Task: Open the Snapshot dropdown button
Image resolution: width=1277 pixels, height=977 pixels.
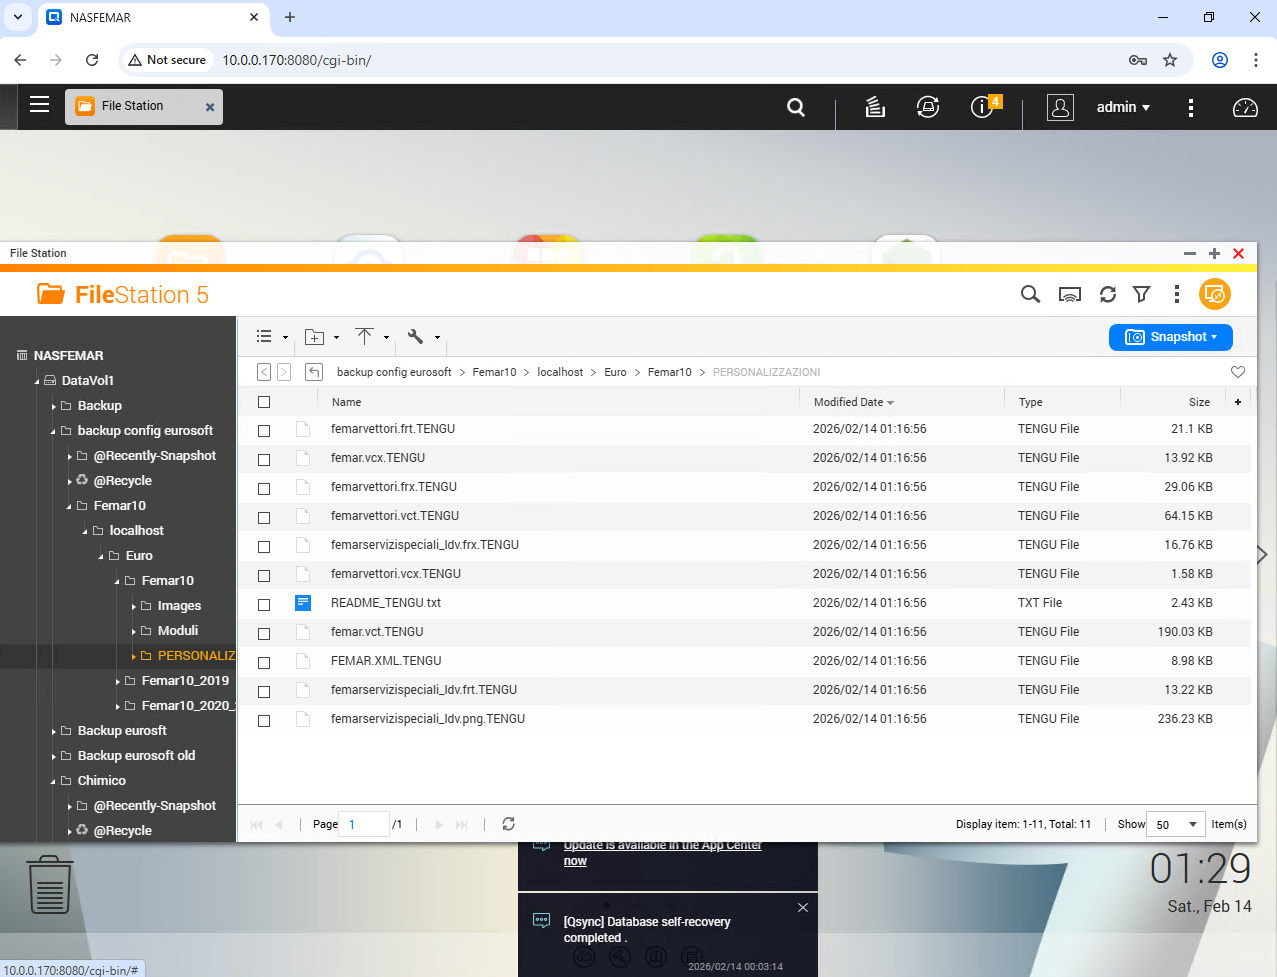Action: coord(1171,337)
